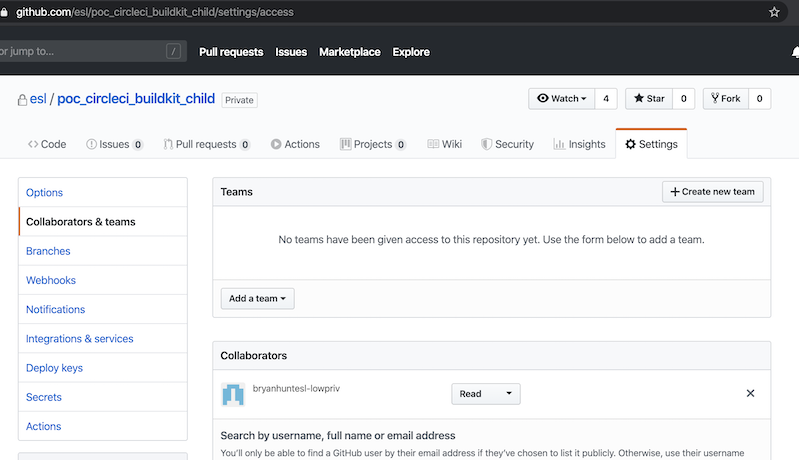Switch to the Insights tab
The width and height of the screenshot is (799, 460).
tap(579, 144)
